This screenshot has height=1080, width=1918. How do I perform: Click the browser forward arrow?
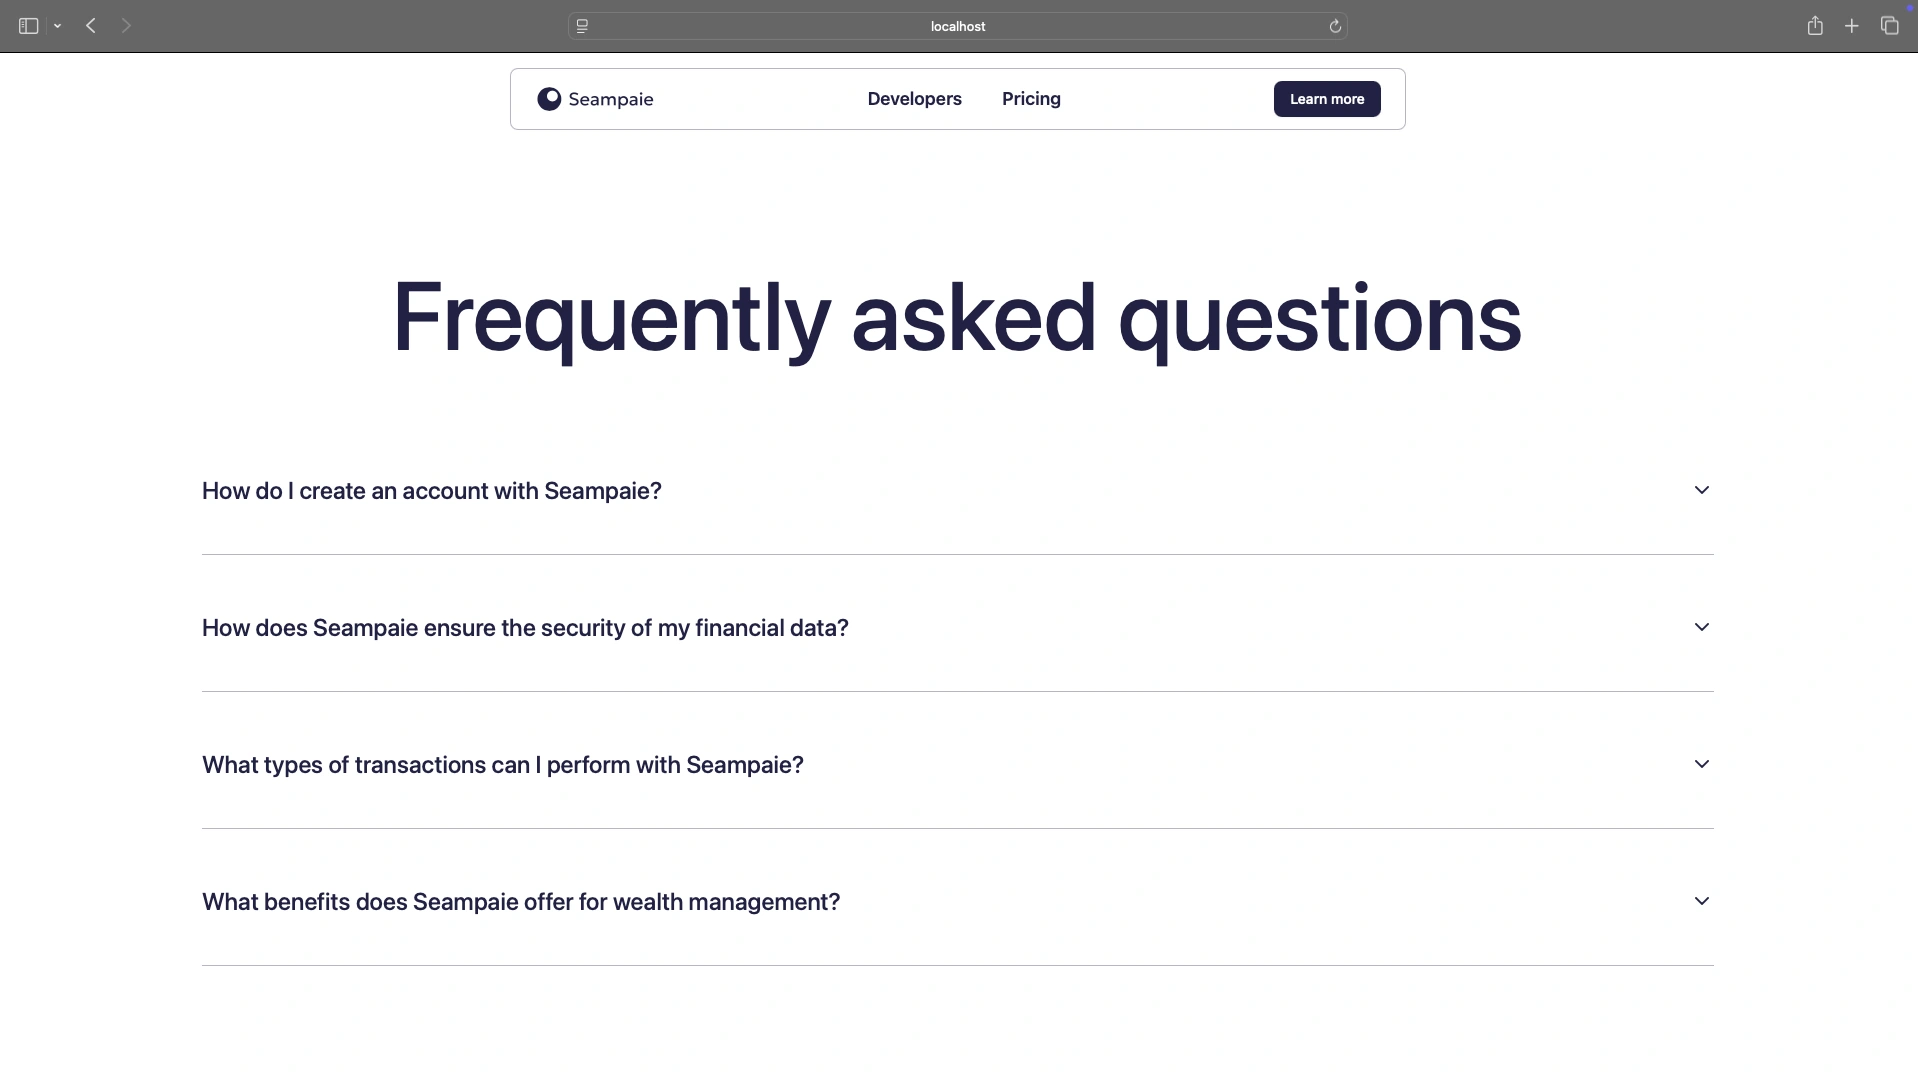point(126,26)
